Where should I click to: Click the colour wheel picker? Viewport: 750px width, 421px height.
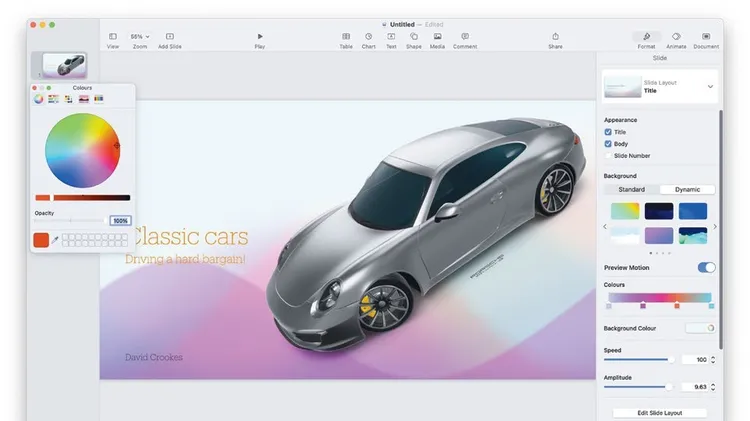point(82,150)
